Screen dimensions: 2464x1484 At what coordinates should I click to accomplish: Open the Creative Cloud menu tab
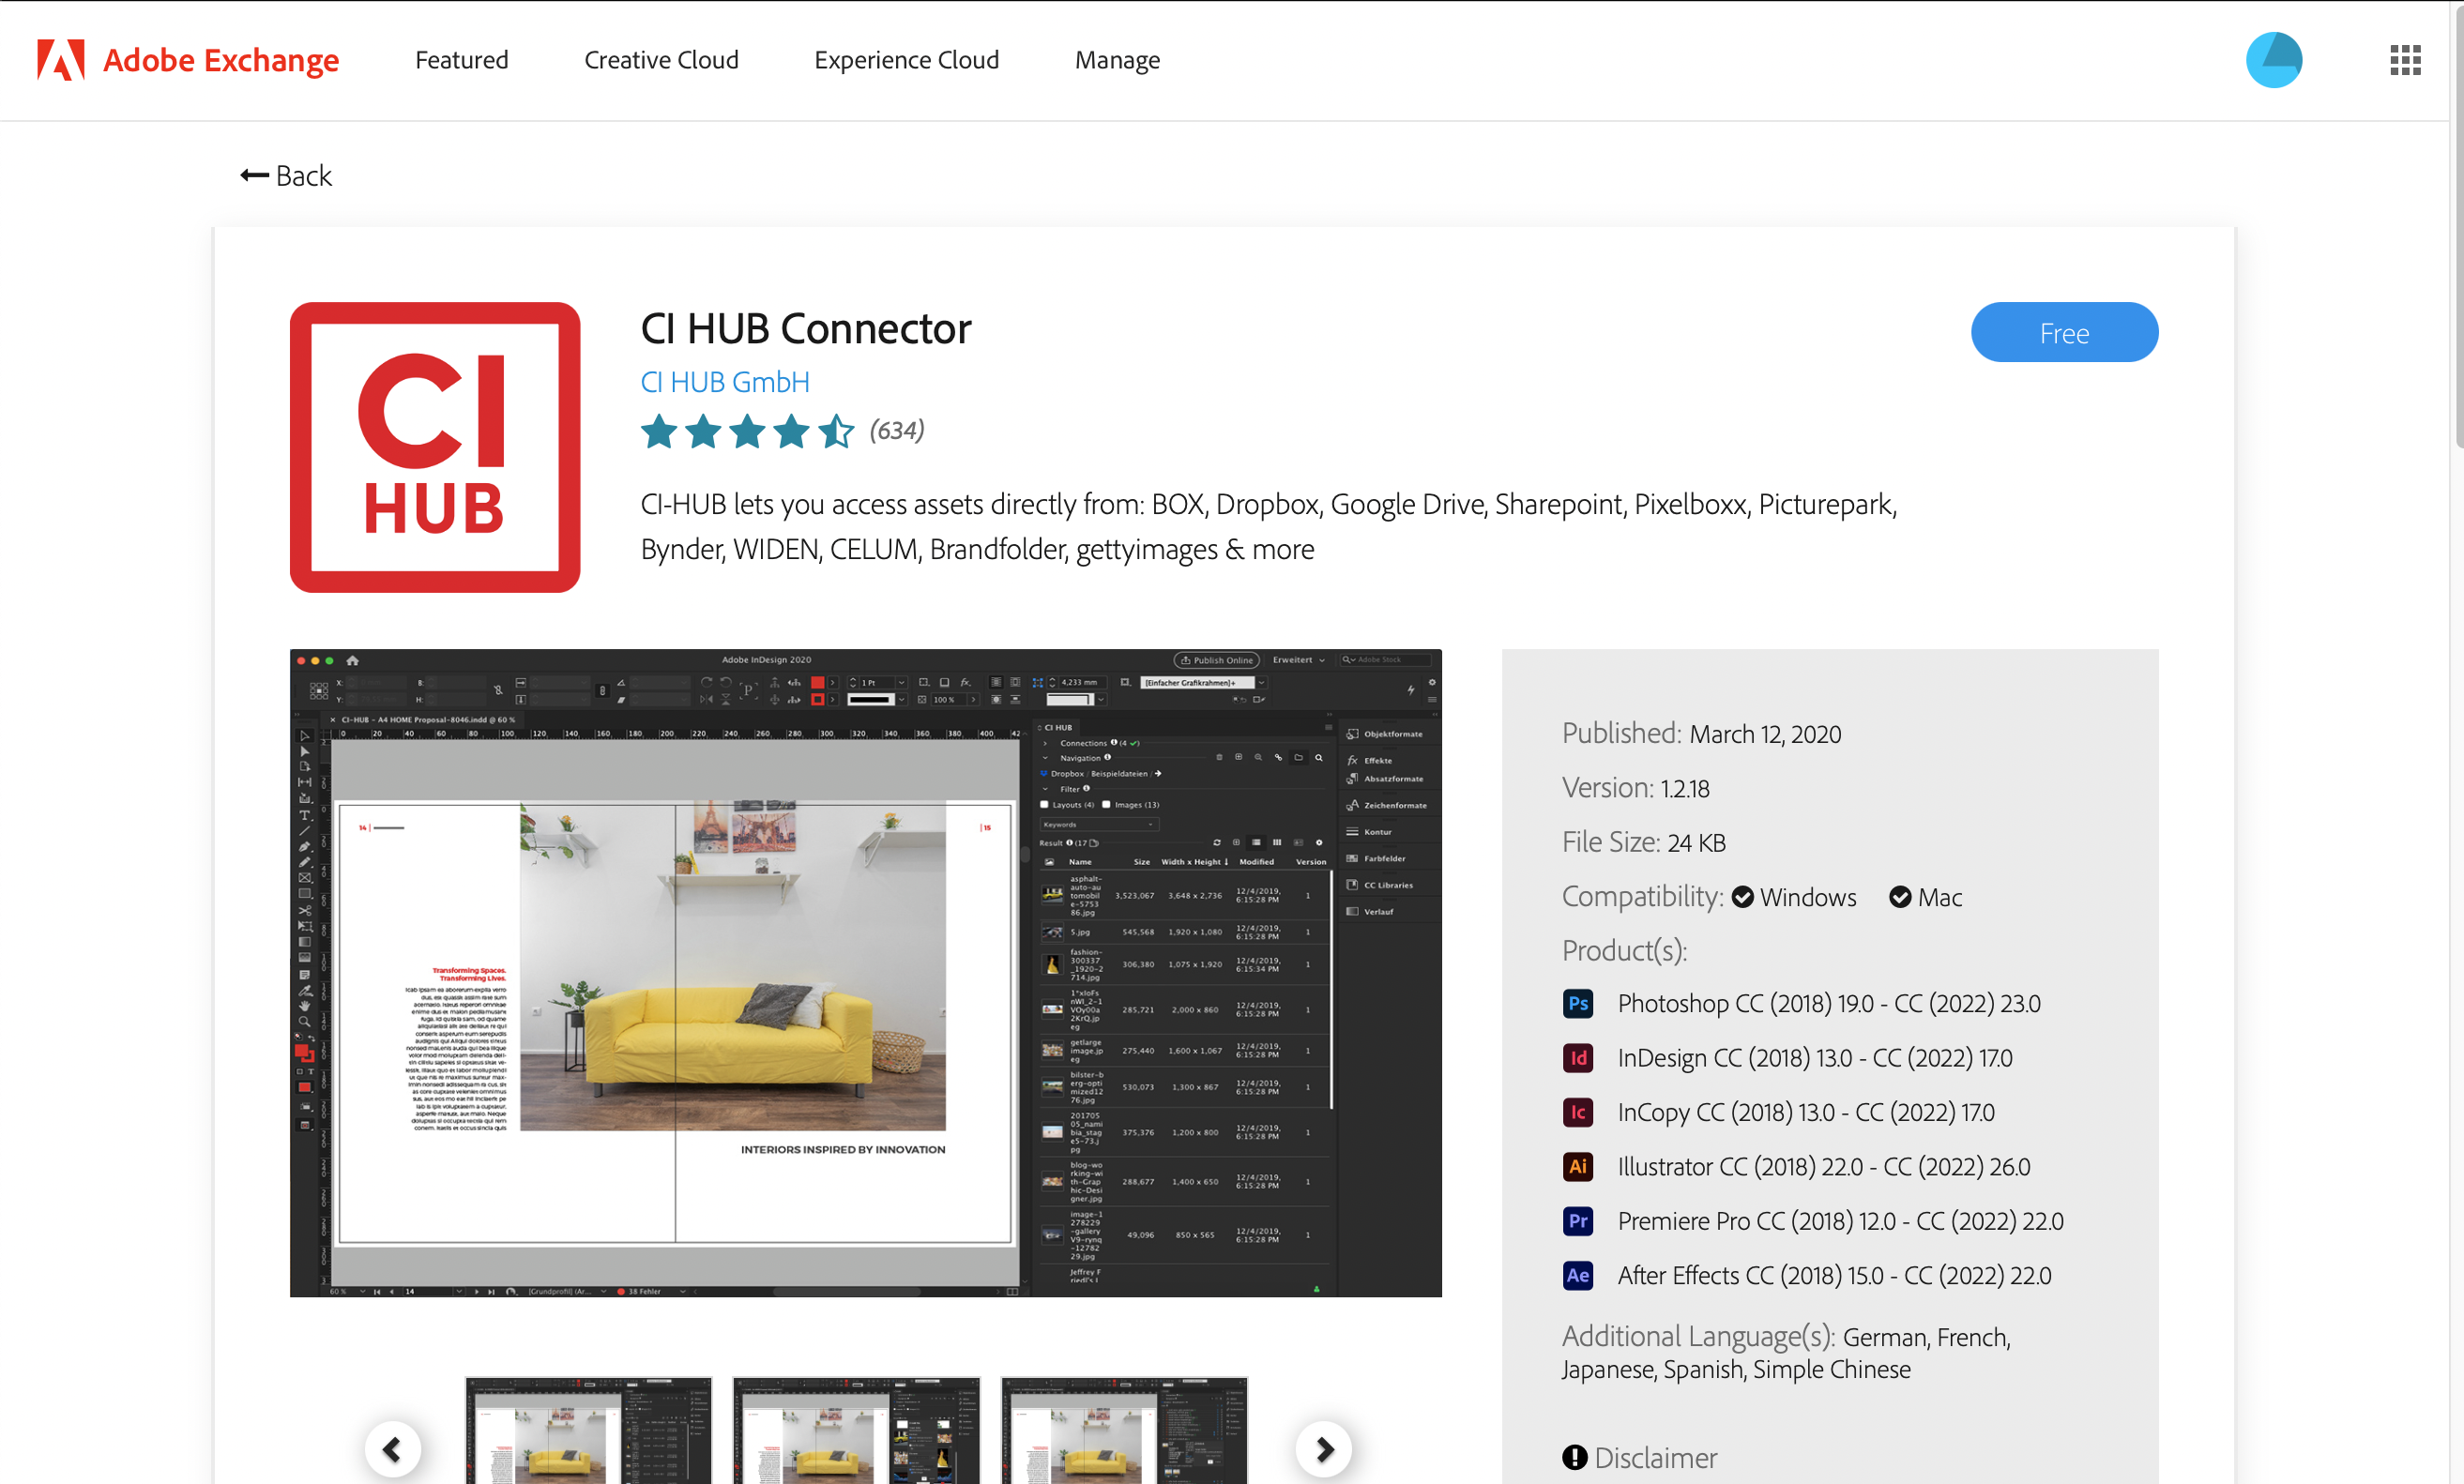(x=662, y=60)
